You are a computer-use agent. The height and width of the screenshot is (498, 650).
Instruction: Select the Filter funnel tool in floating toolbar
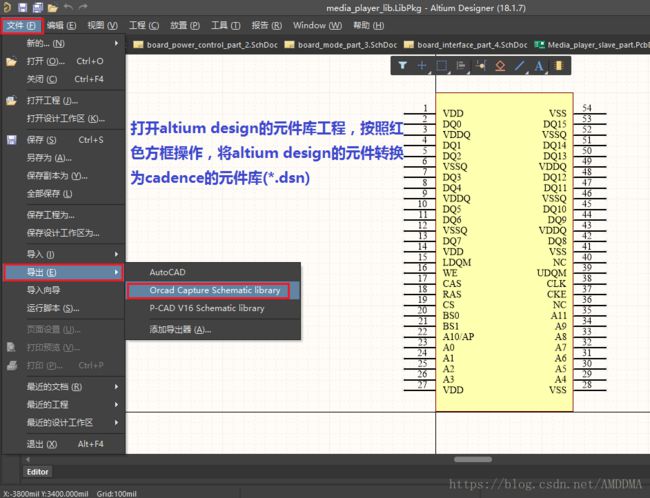pos(402,66)
